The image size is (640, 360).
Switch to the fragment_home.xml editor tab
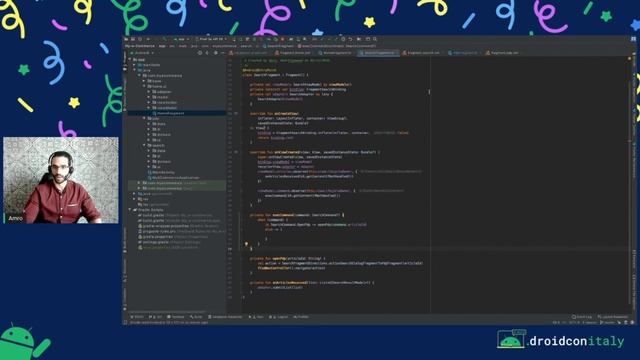click(294, 53)
